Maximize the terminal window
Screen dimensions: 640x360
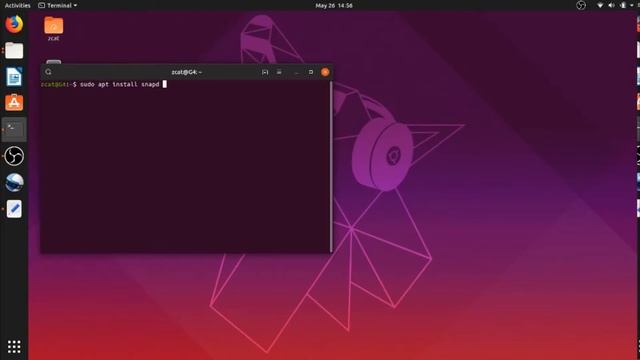pos(311,72)
